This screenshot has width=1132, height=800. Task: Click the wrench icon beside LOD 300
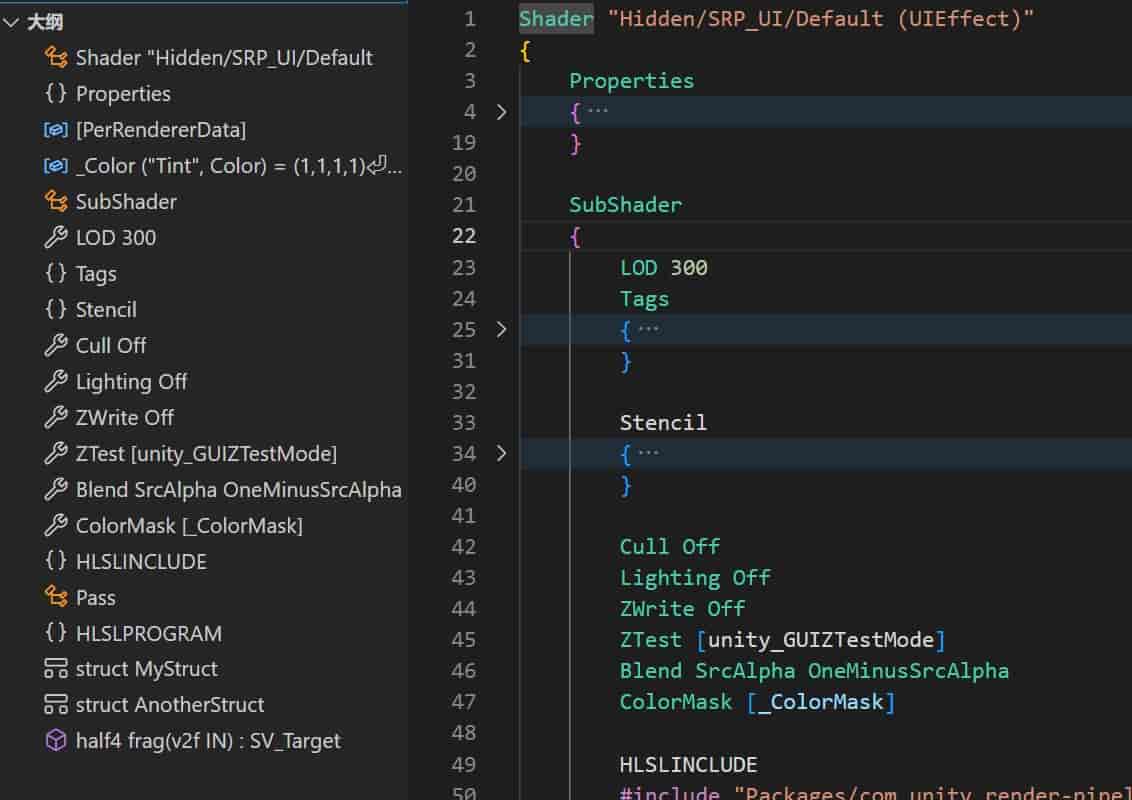click(55, 237)
